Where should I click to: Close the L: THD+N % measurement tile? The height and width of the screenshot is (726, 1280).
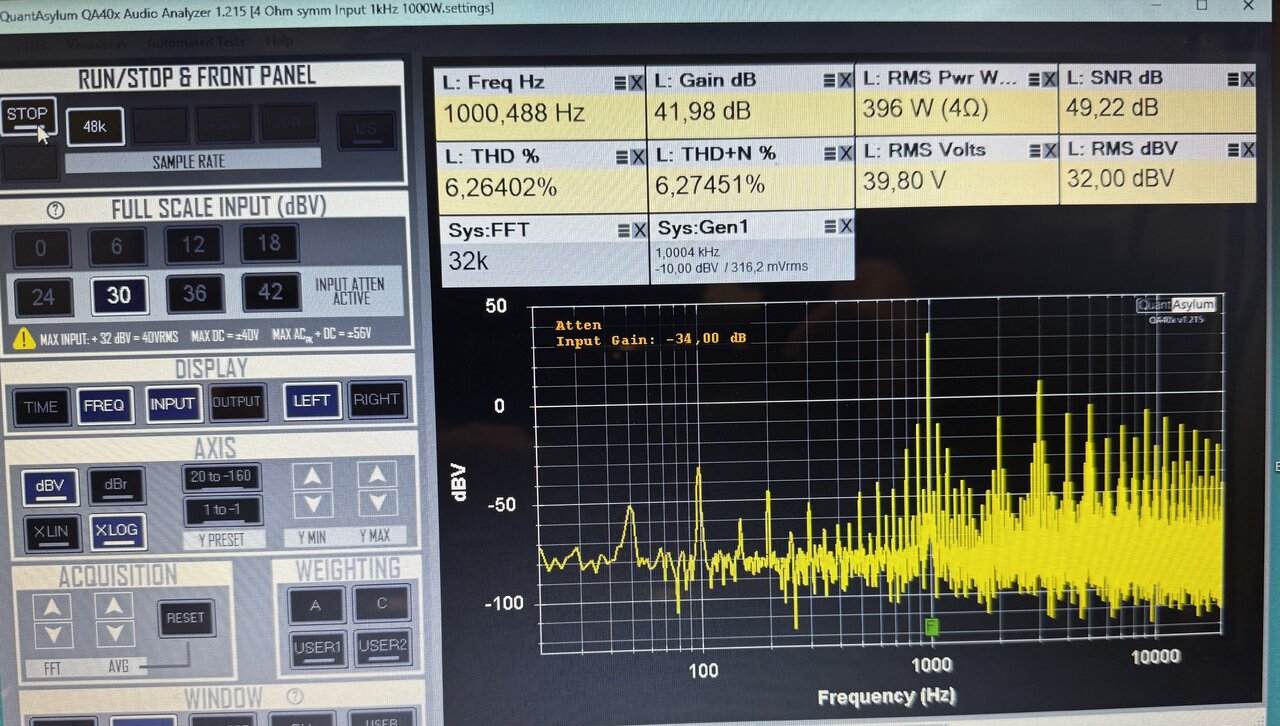846,154
